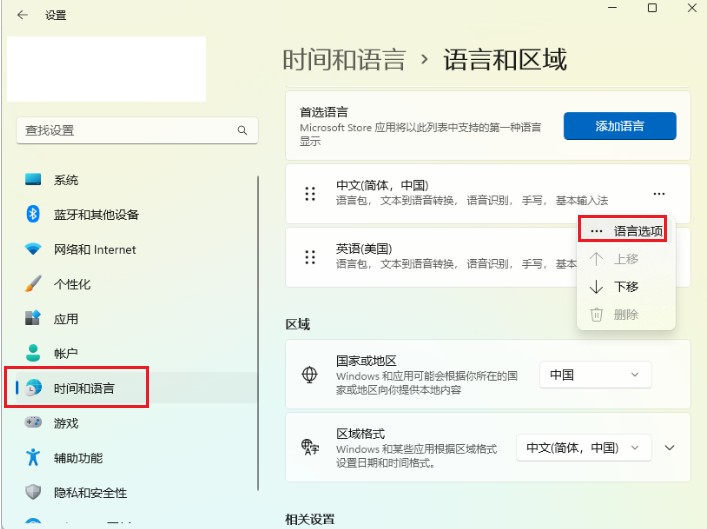Click the 添加语言 button
The height and width of the screenshot is (529, 707).
(x=620, y=126)
